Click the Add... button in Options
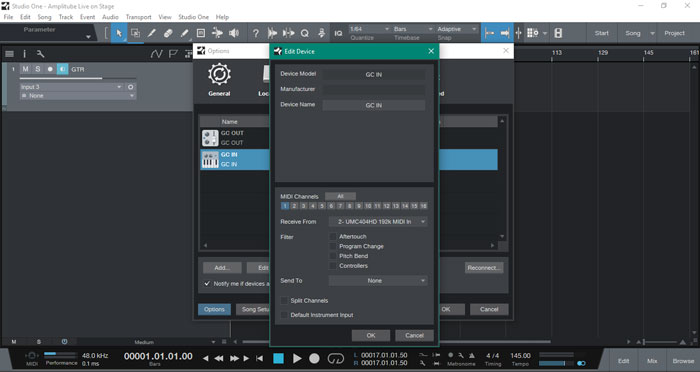This screenshot has width=700, height=372. coord(222,268)
